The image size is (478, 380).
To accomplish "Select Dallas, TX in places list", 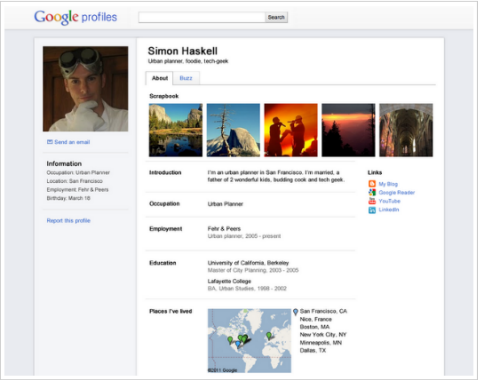I will pyautogui.click(x=313, y=350).
